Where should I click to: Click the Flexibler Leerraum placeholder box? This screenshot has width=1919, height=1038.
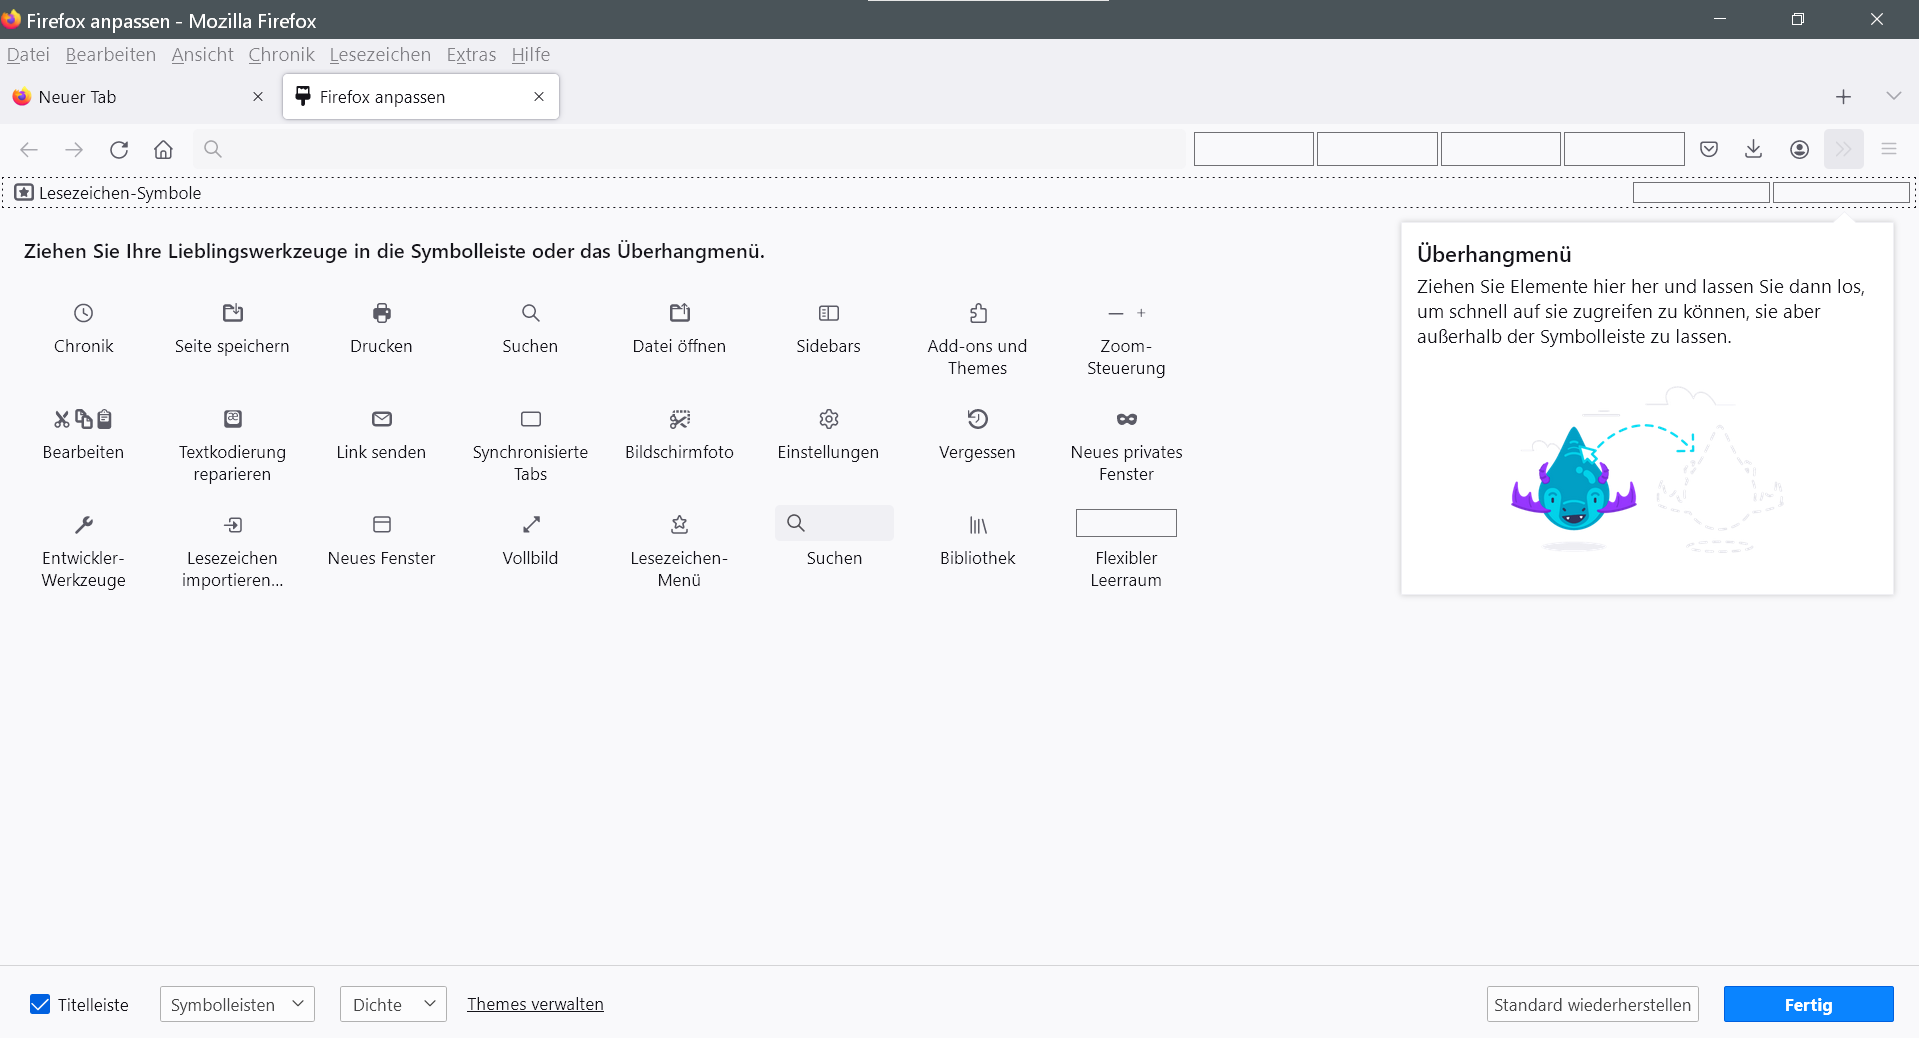tap(1126, 523)
